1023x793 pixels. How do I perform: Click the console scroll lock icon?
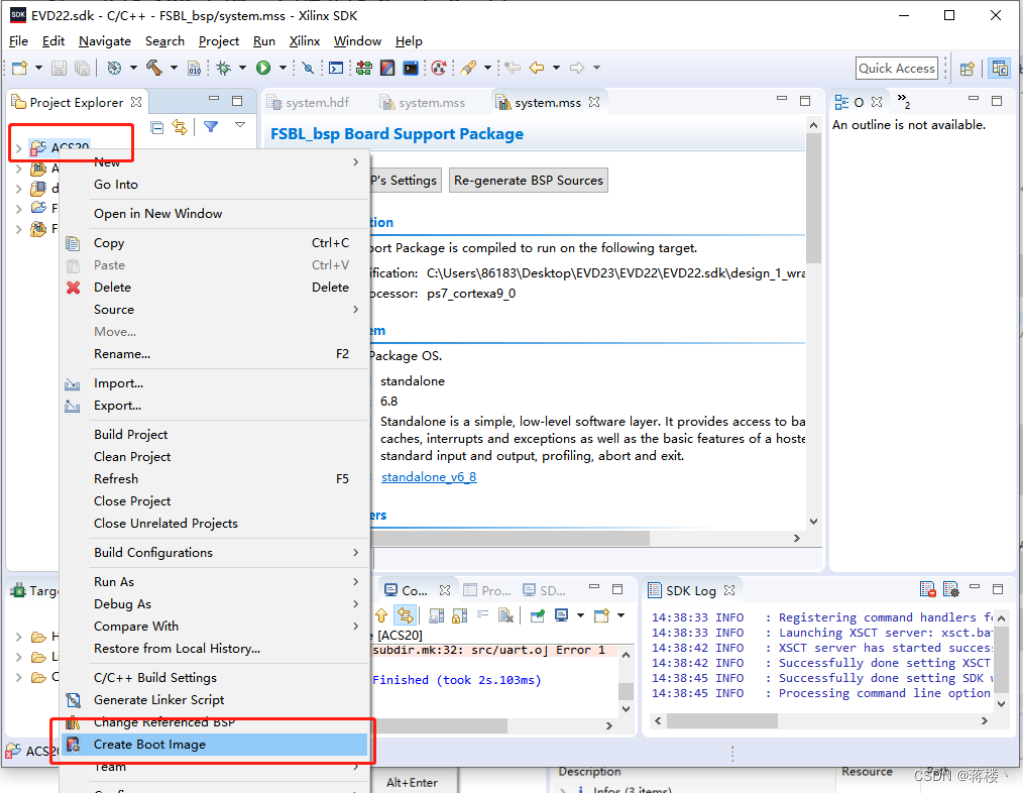coord(460,615)
